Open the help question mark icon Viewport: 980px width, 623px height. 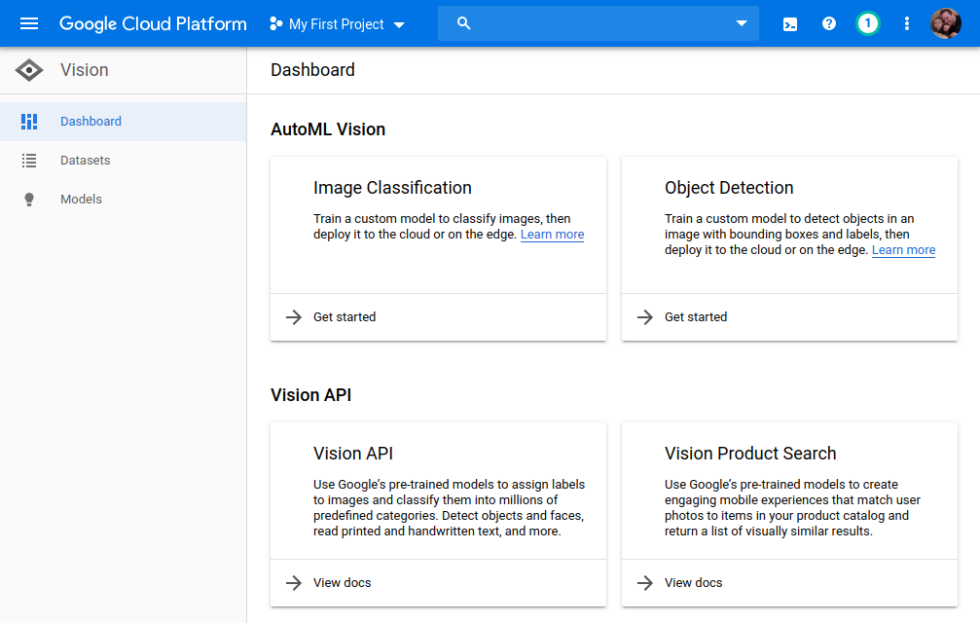pyautogui.click(x=829, y=24)
